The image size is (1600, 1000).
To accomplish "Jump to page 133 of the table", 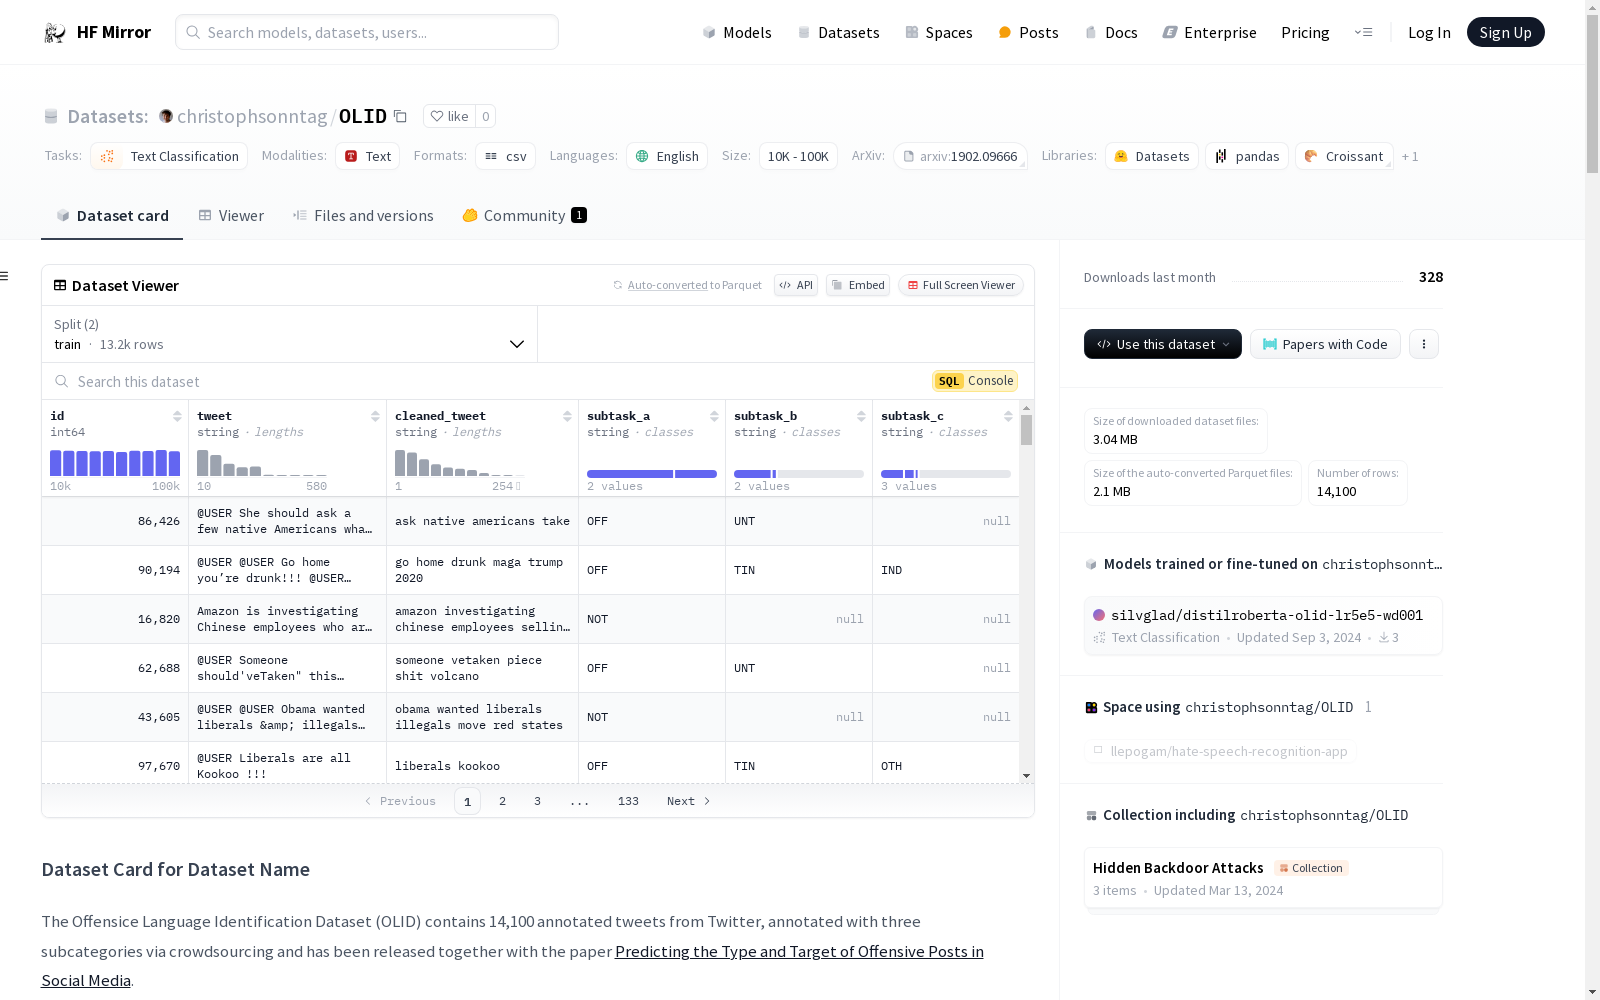I will point(628,801).
